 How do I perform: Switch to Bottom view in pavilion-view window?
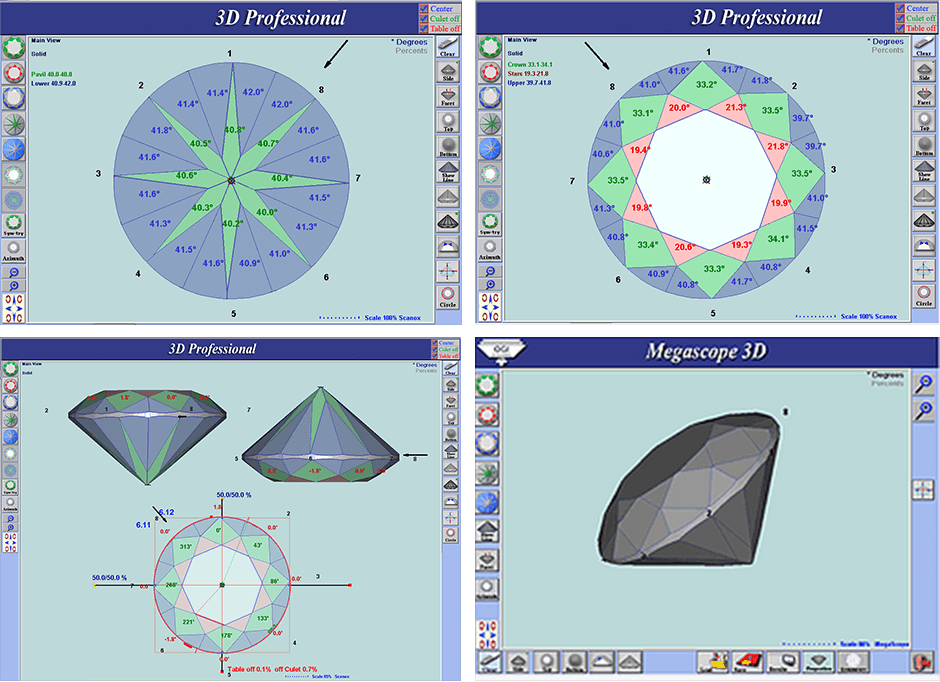coord(448,147)
